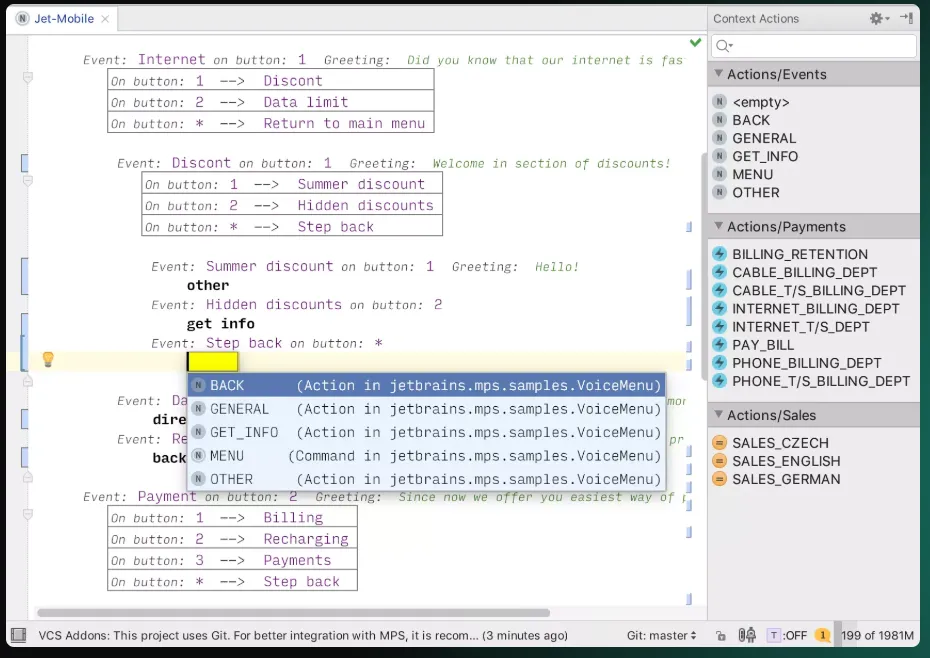Open the notifications badge in status bar
The width and height of the screenshot is (930, 658).
point(822,635)
